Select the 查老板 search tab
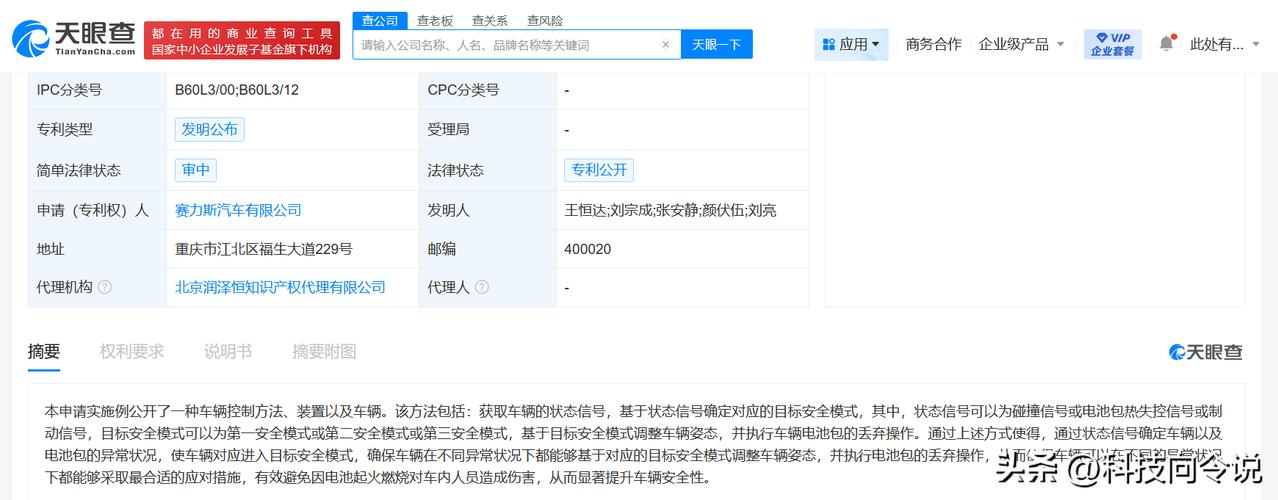Viewport: 1278px width, 500px height. pos(434,20)
